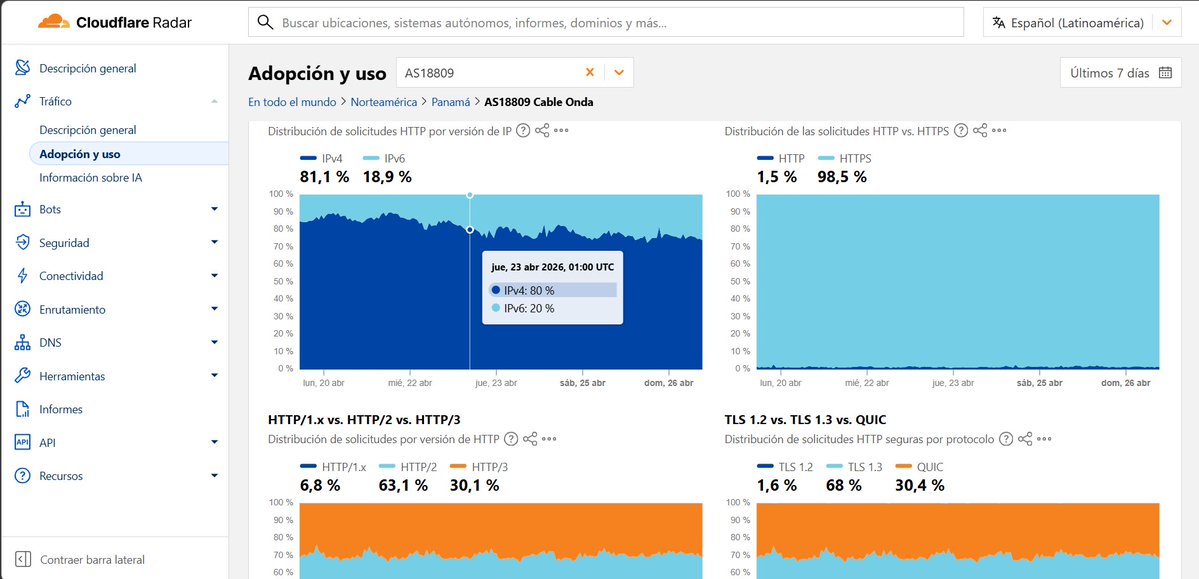Screen dimensions: 1199x579
Task: Click the API icon in sidebar
Action: click(x=23, y=442)
